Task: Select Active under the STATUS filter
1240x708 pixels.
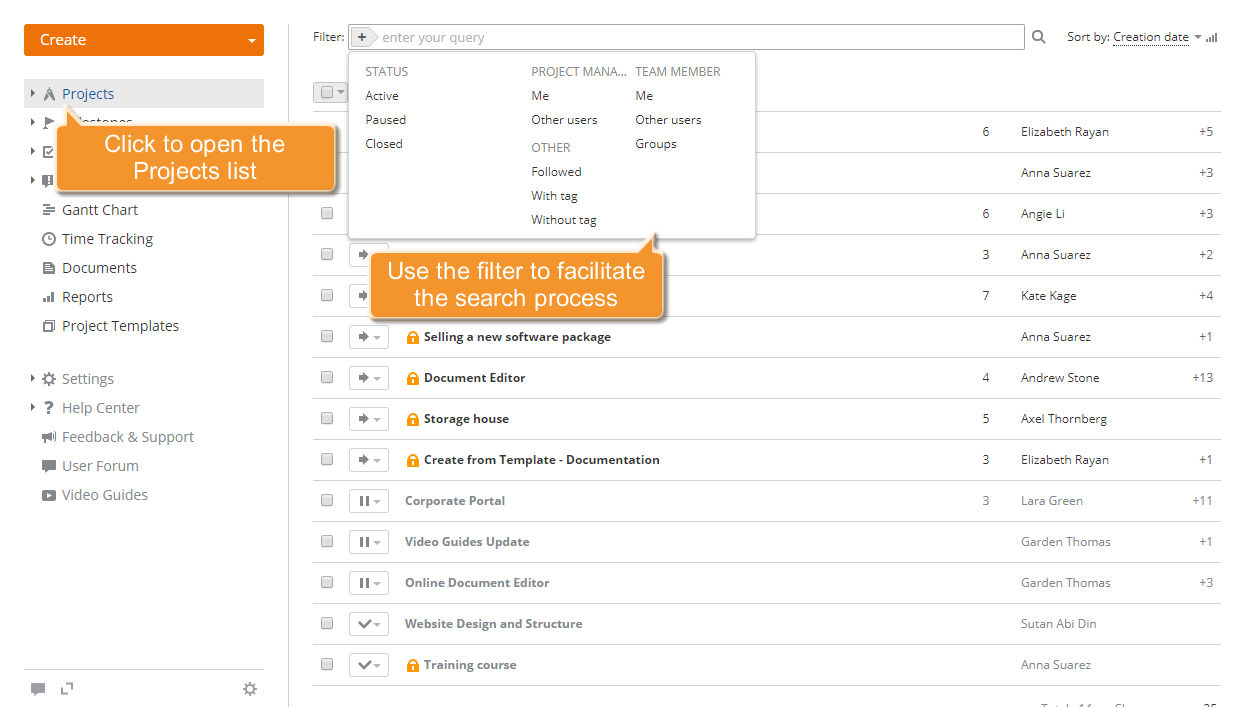Action: (381, 95)
